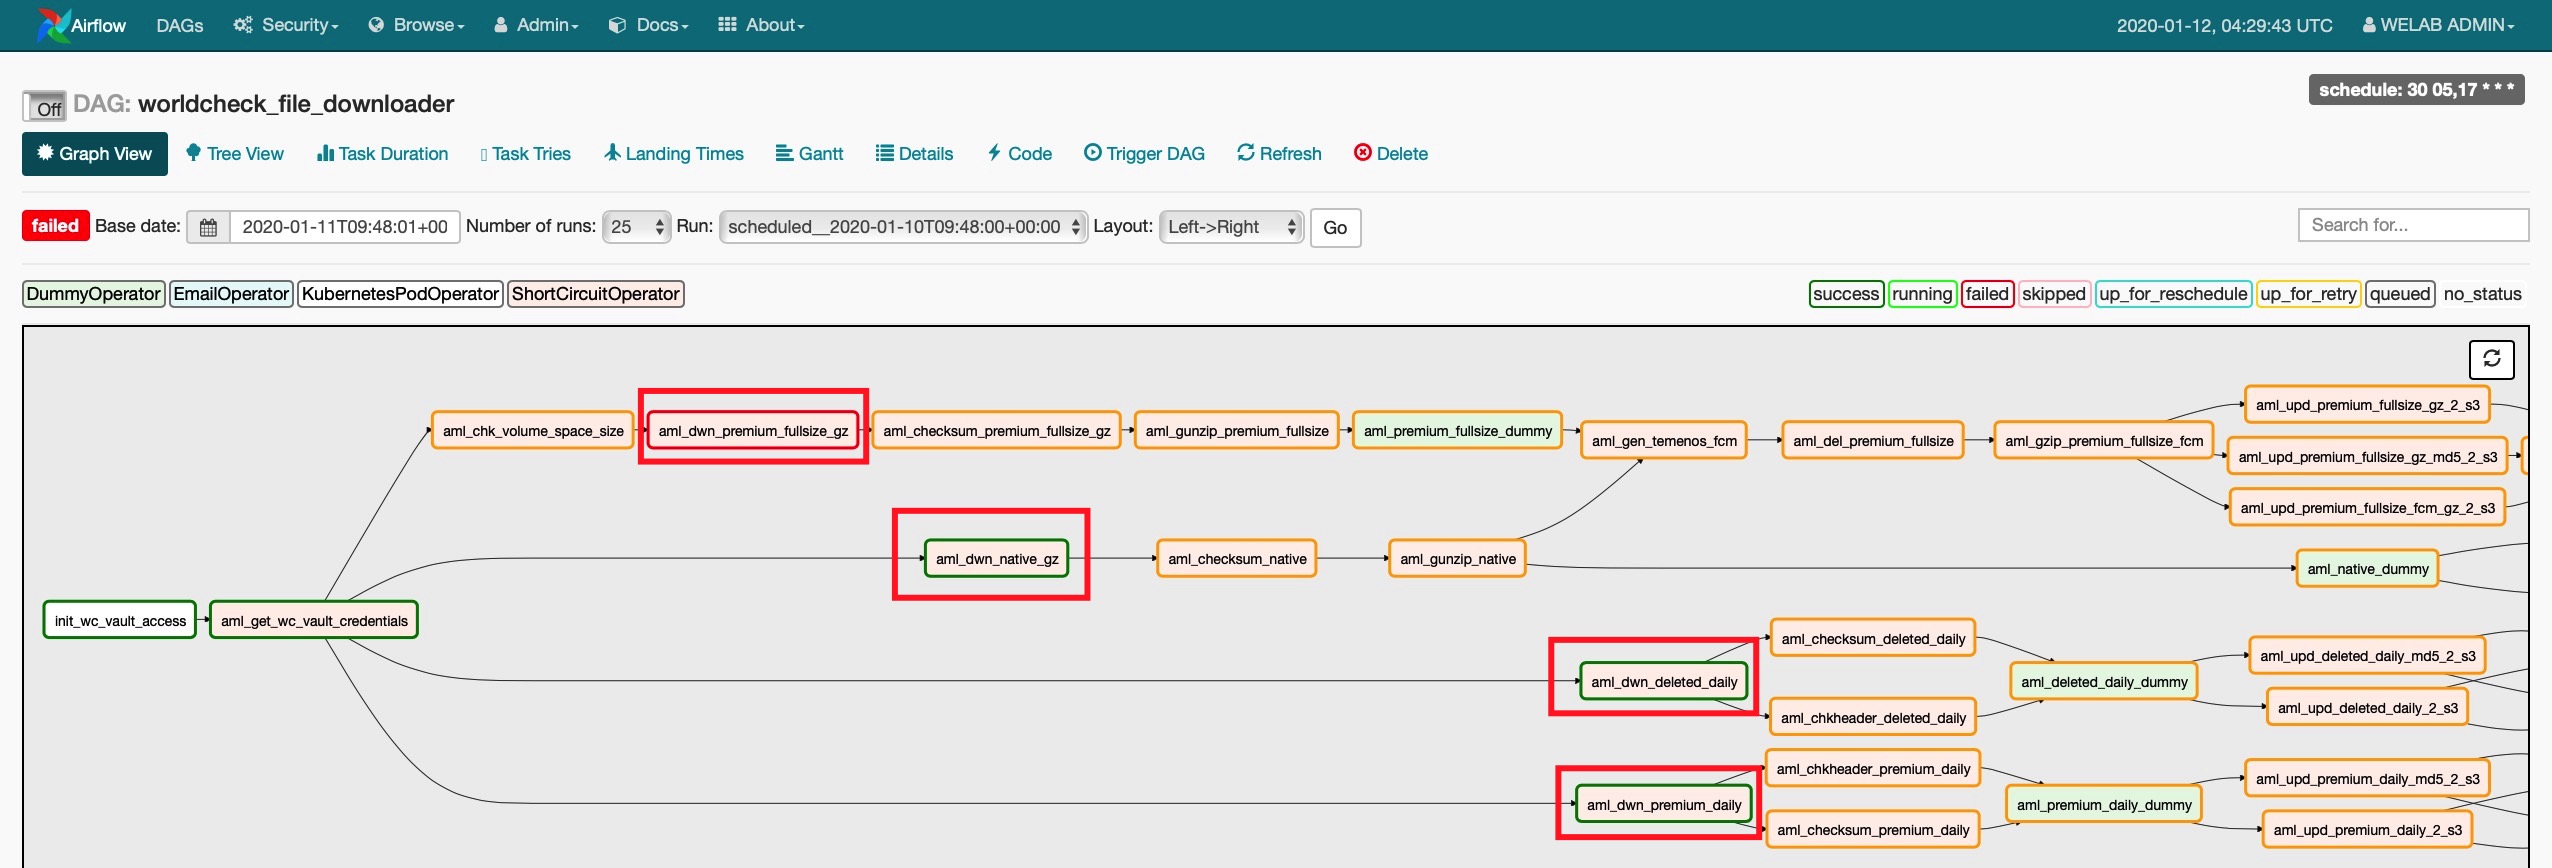Image resolution: width=2552 pixels, height=868 pixels.
Task: Expand the Security menu dropdown
Action: tap(286, 25)
